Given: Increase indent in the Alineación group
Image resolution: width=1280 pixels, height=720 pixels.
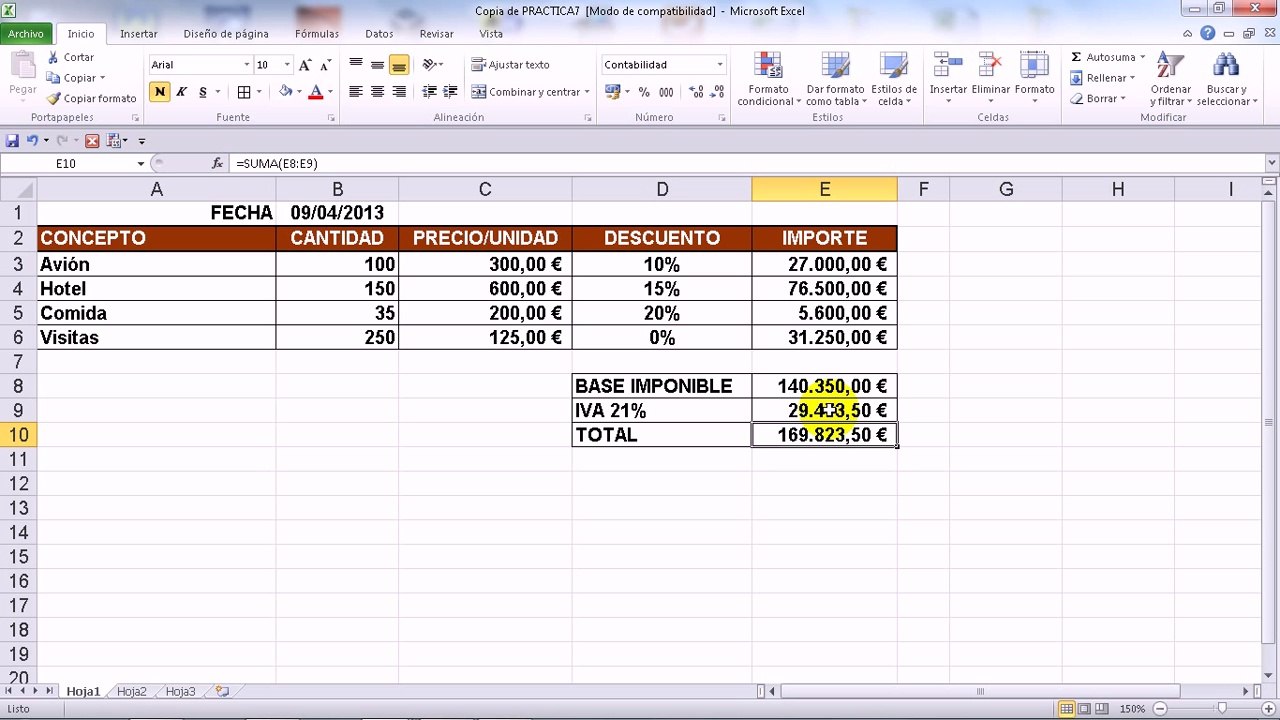Looking at the screenshot, I should pyautogui.click(x=452, y=92).
